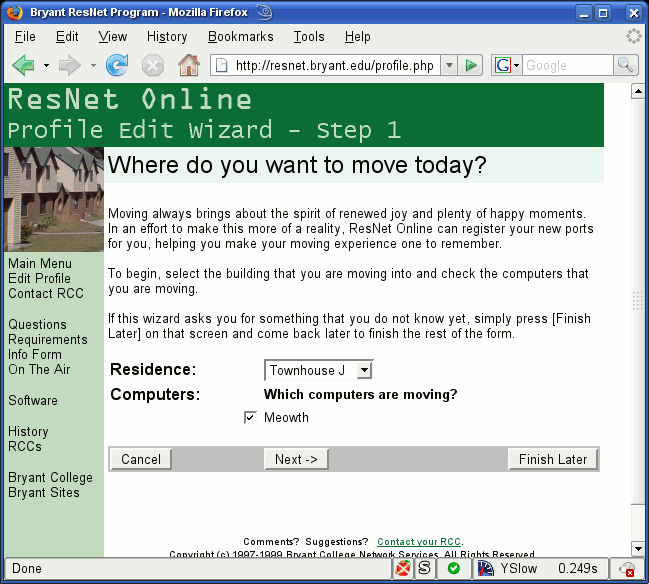Click the search magnifier icon
The image size is (649, 584).
pyautogui.click(x=625, y=65)
